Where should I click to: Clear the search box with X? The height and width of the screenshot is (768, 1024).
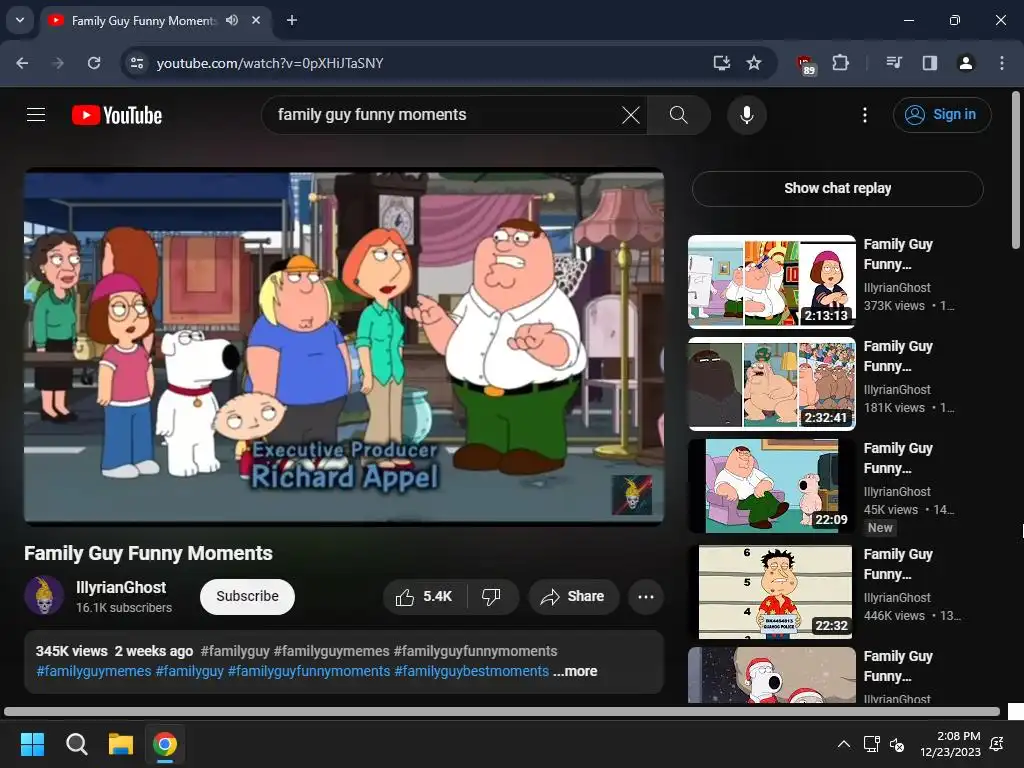(631, 115)
